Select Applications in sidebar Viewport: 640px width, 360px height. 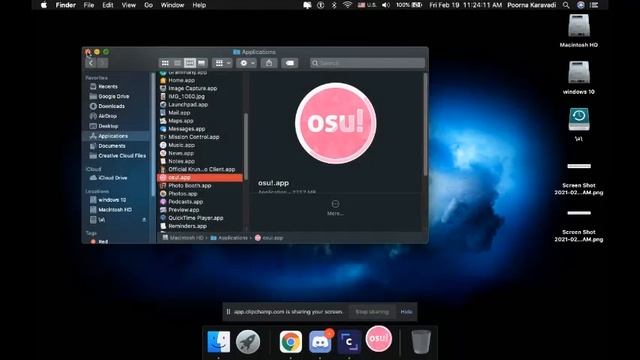point(117,136)
